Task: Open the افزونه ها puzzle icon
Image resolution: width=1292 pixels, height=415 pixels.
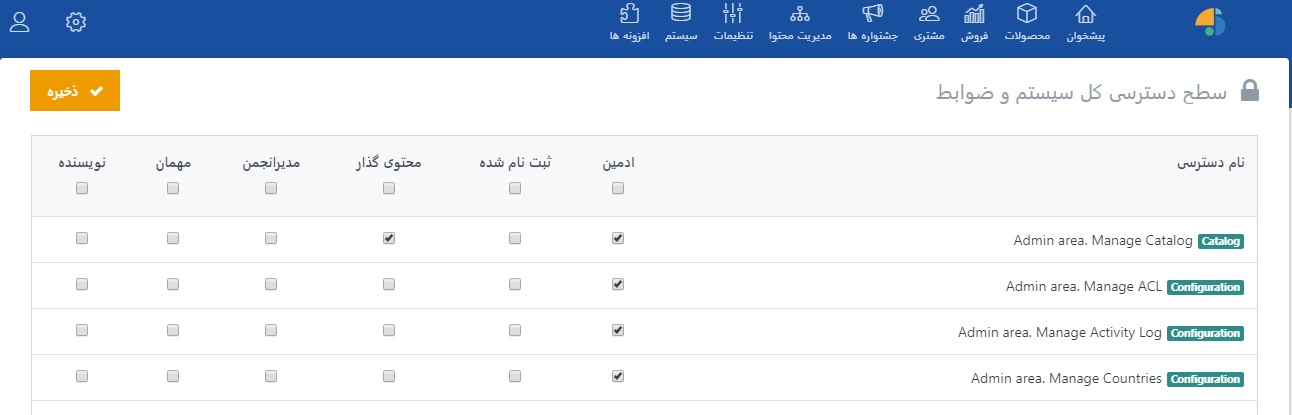Action: tap(629, 14)
